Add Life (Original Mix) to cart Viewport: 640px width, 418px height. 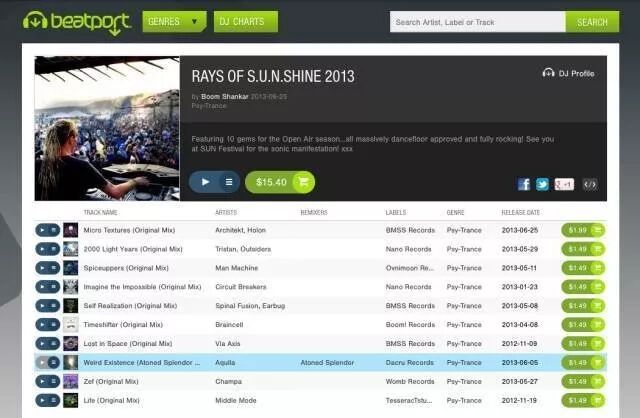(583, 400)
